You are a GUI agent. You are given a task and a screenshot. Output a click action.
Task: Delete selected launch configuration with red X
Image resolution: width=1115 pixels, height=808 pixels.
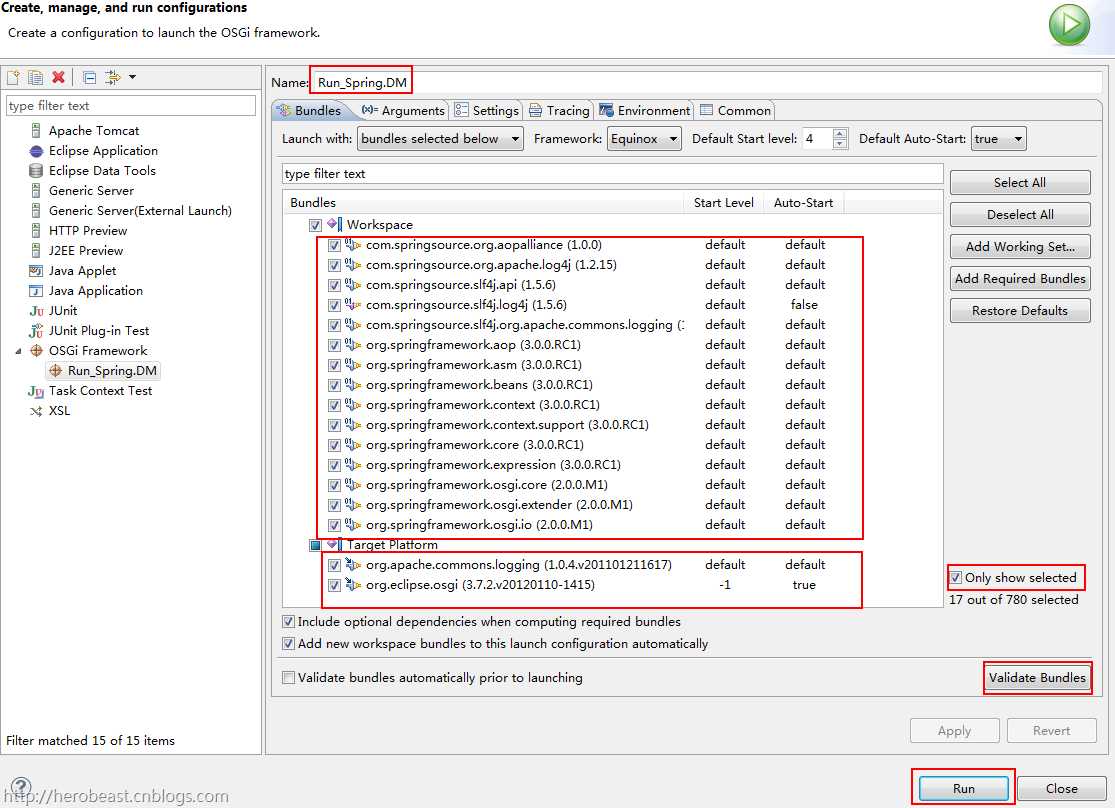click(x=58, y=78)
